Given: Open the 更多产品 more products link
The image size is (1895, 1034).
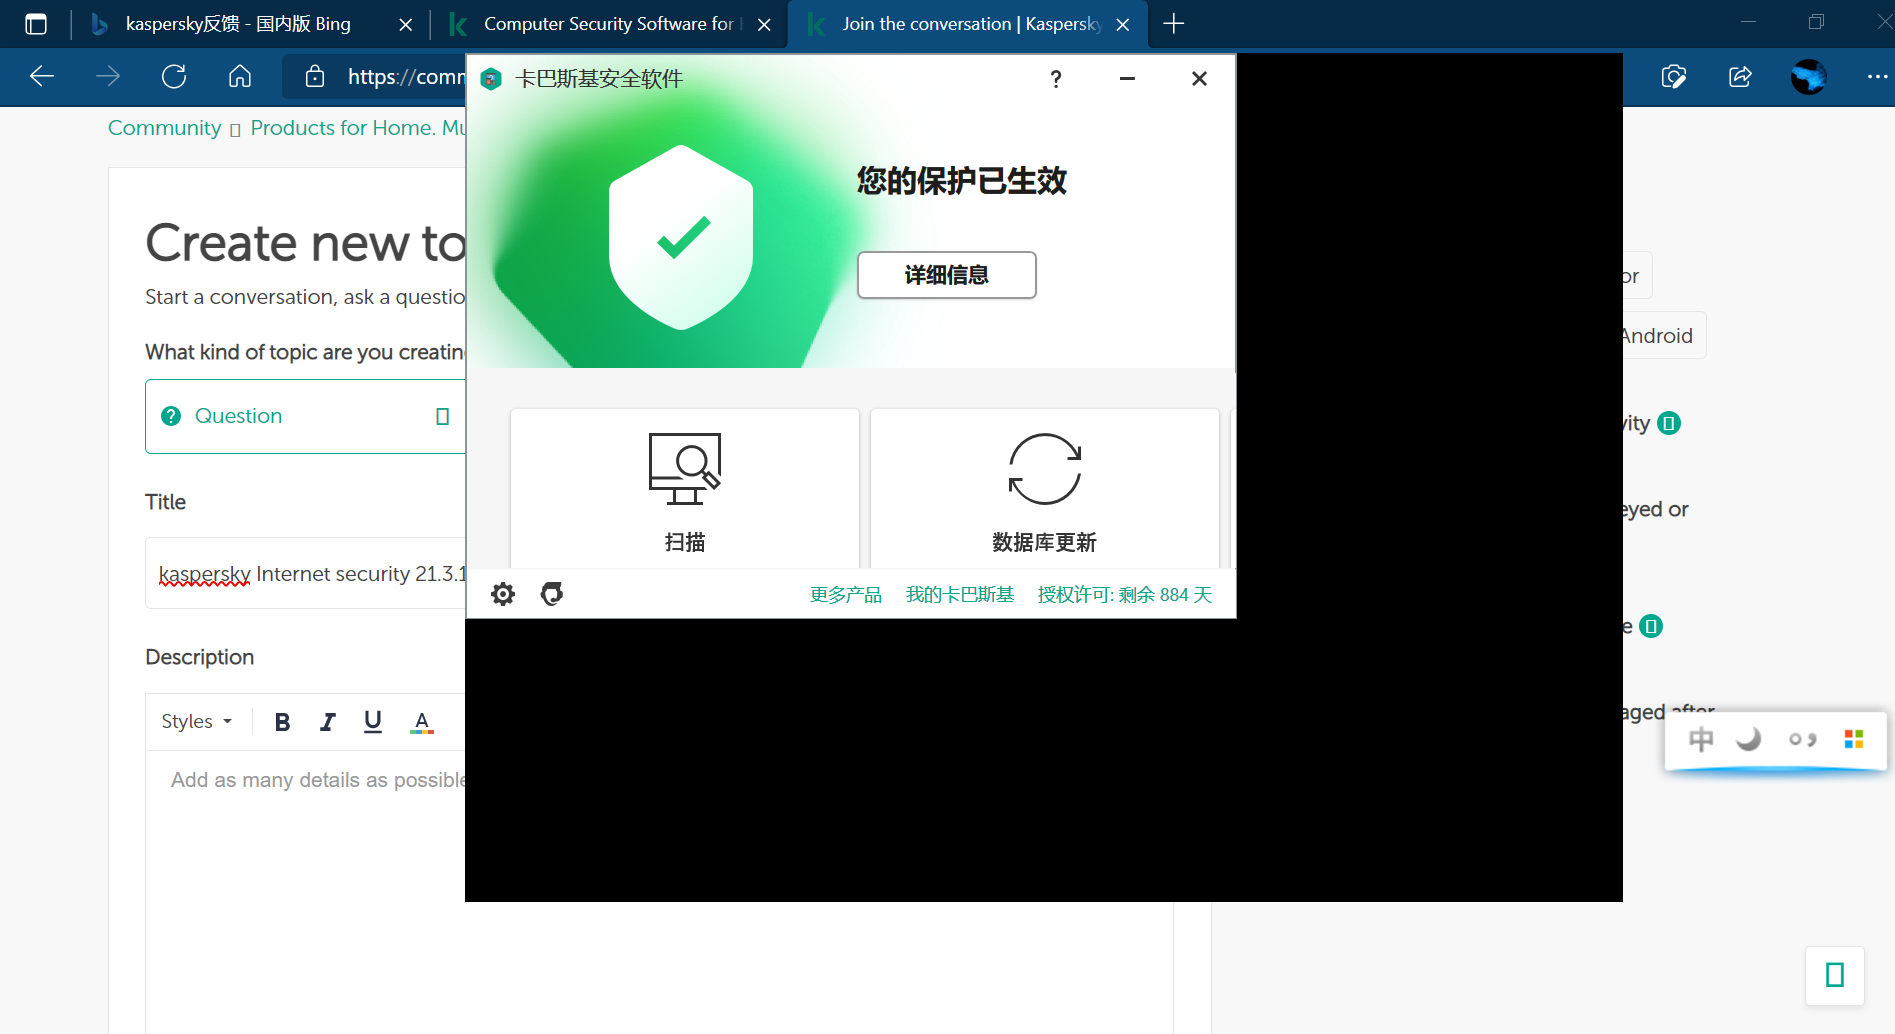Looking at the screenshot, I should coord(846,595).
